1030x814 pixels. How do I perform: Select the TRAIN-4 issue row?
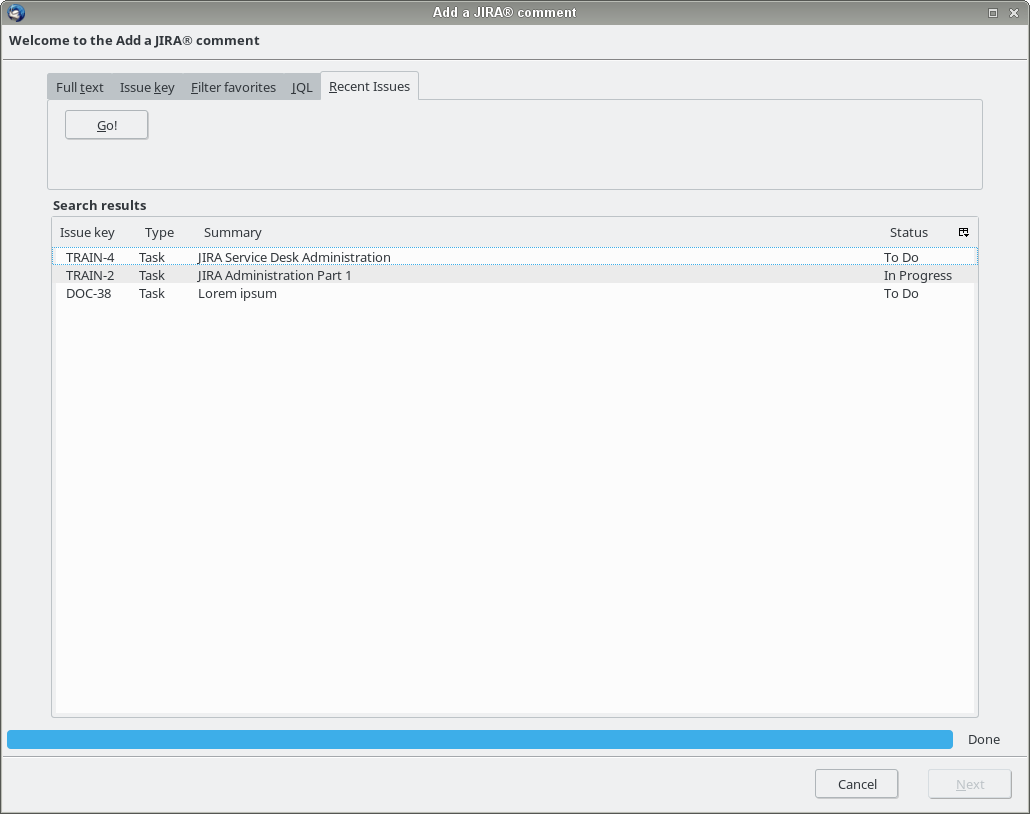coord(515,257)
